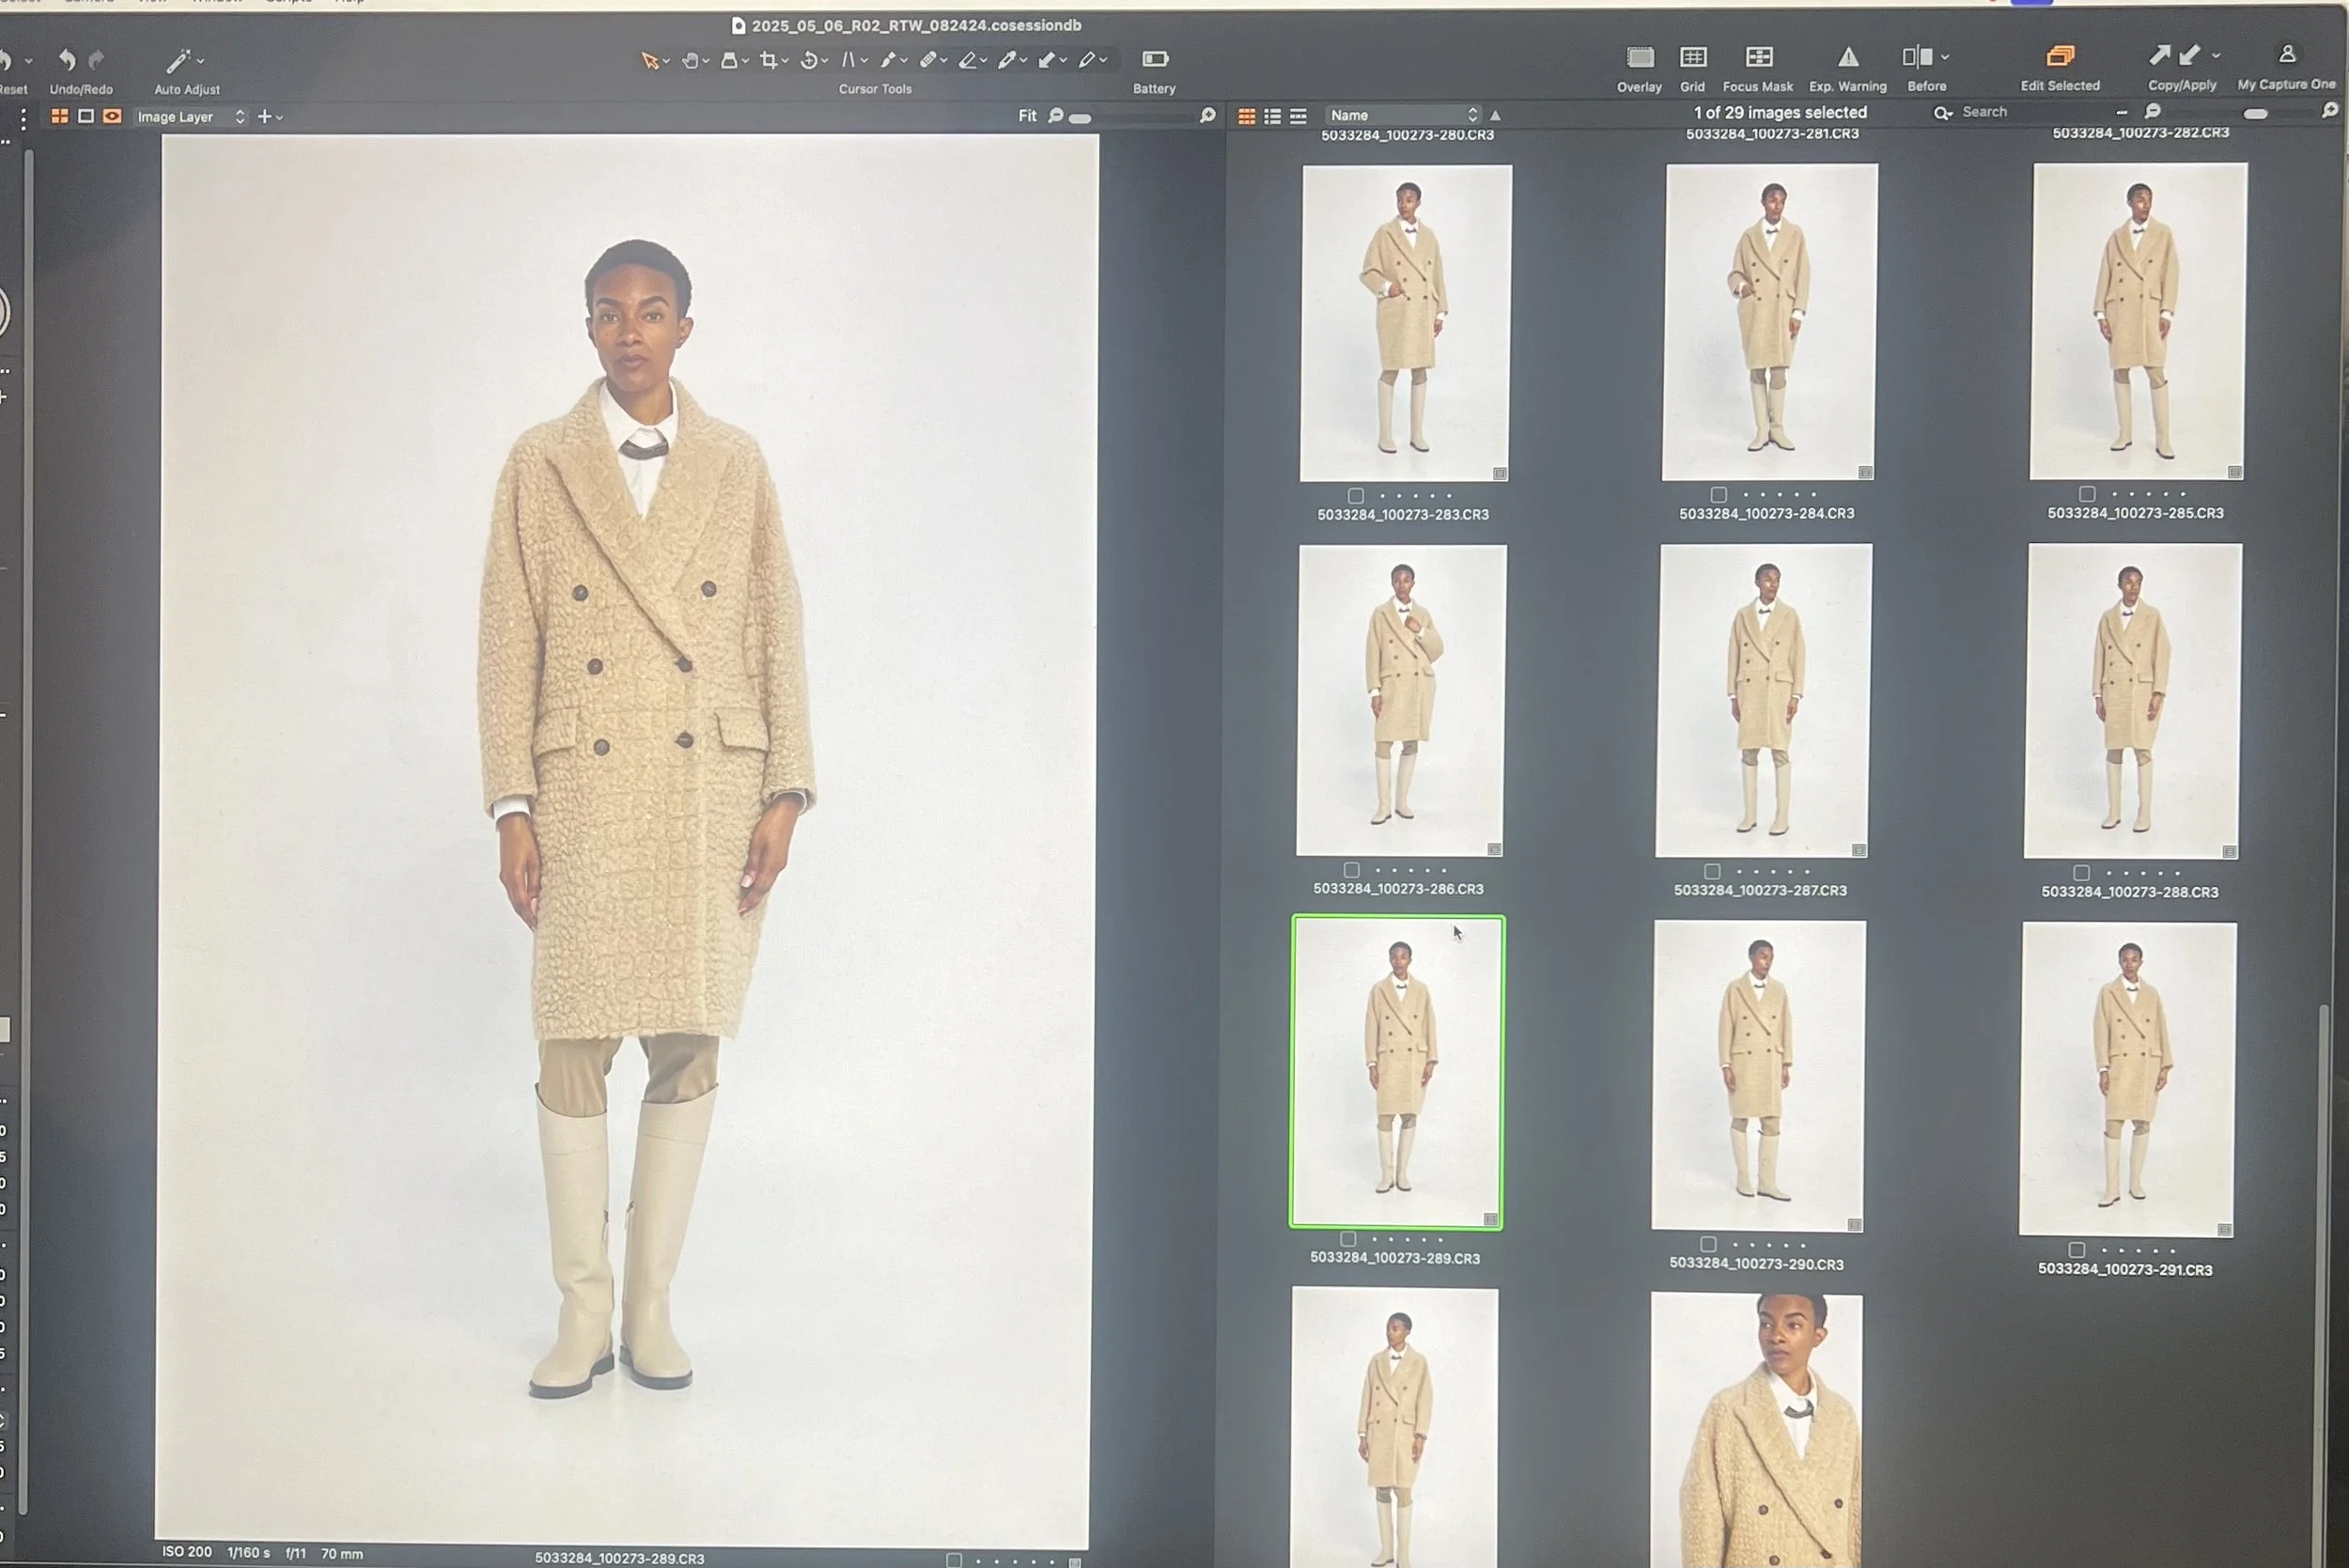Toggle the Before comparison view
Screen dimensions: 2349x1568
point(1917,57)
